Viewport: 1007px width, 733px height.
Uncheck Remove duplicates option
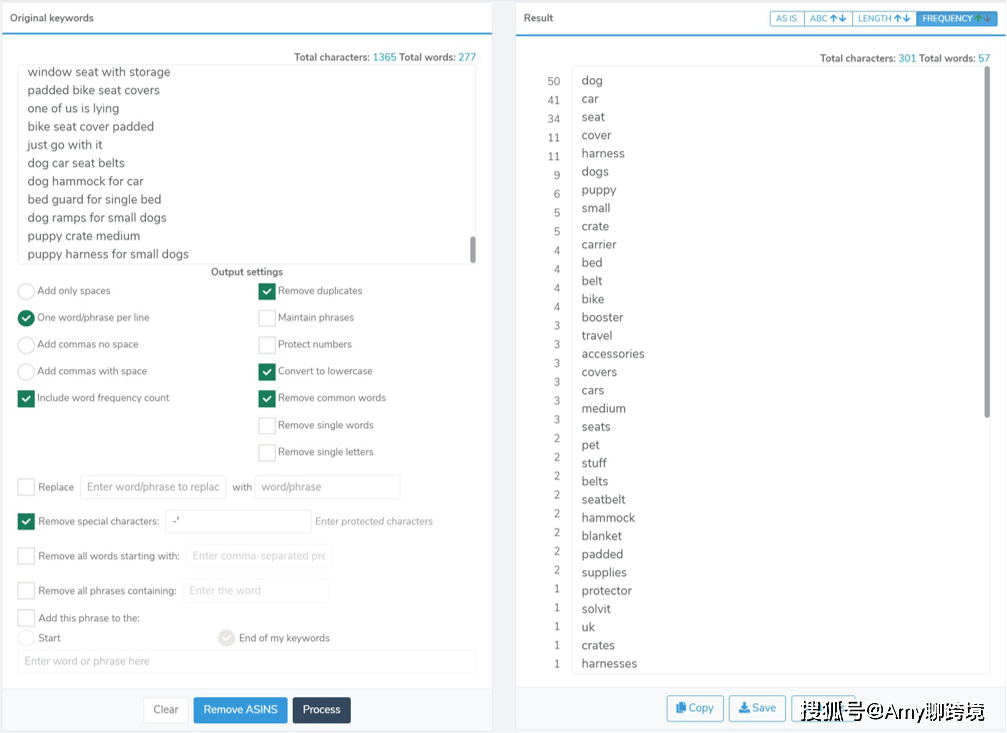point(267,291)
